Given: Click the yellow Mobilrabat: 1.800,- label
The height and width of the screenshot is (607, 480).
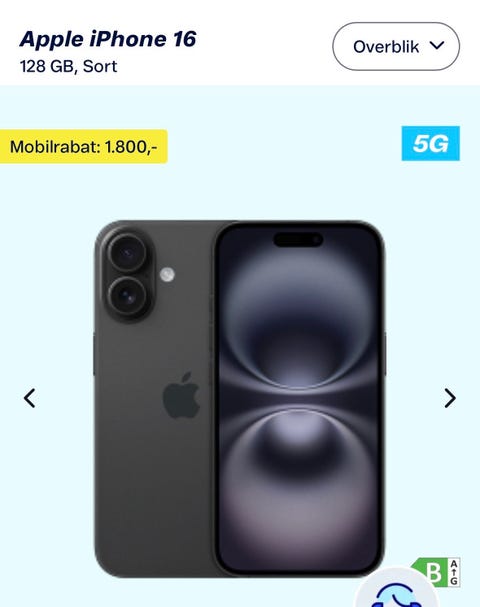Looking at the screenshot, I should coord(83,147).
